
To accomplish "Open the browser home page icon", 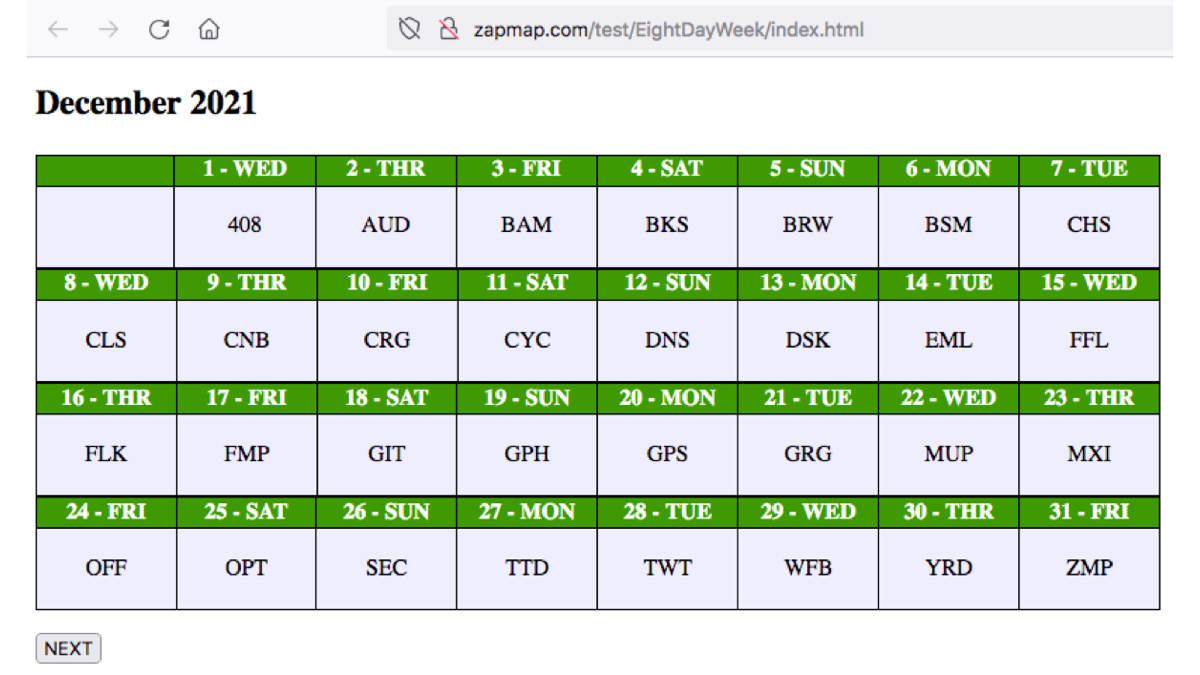I will [209, 30].
